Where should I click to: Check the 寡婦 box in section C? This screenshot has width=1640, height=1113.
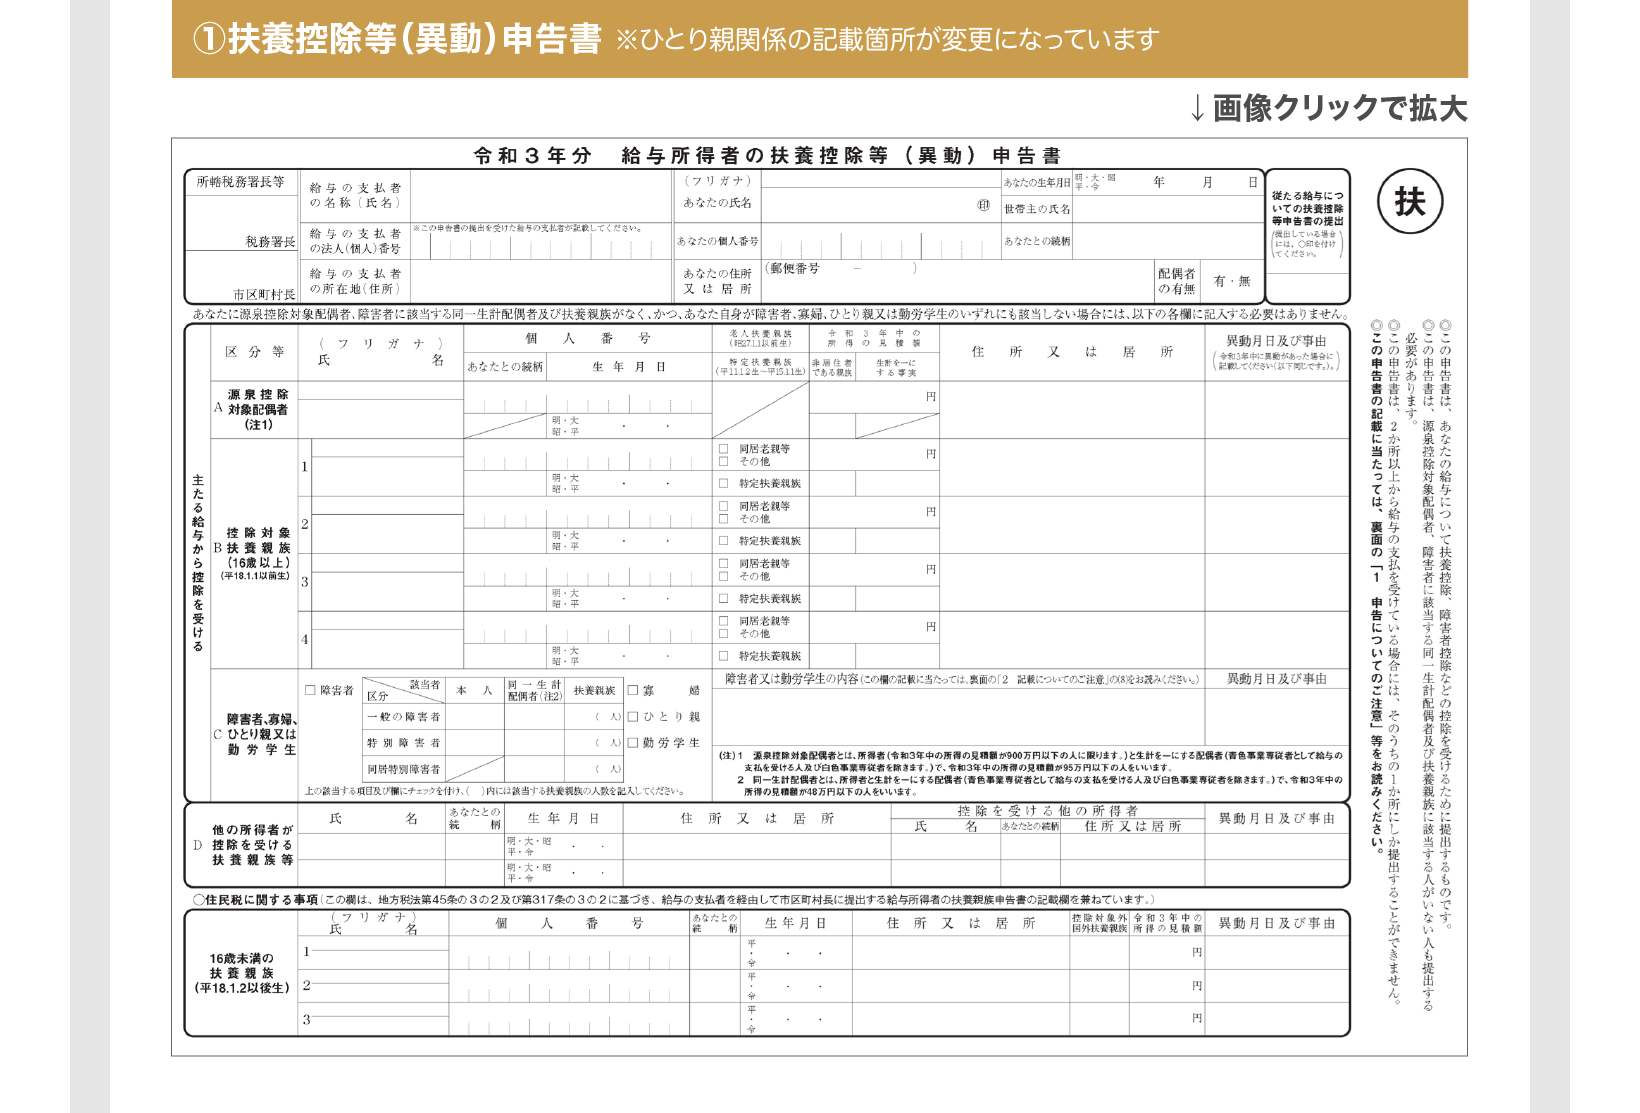[633, 690]
